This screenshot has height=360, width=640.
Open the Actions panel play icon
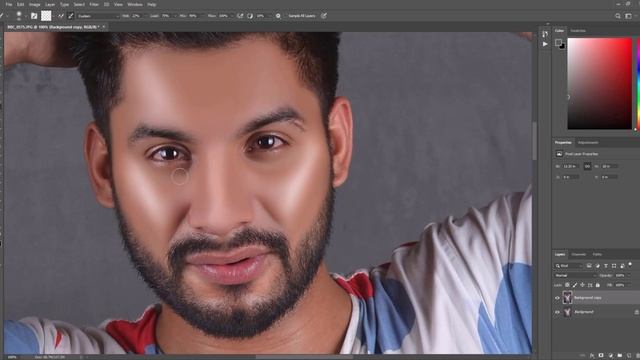click(545, 44)
